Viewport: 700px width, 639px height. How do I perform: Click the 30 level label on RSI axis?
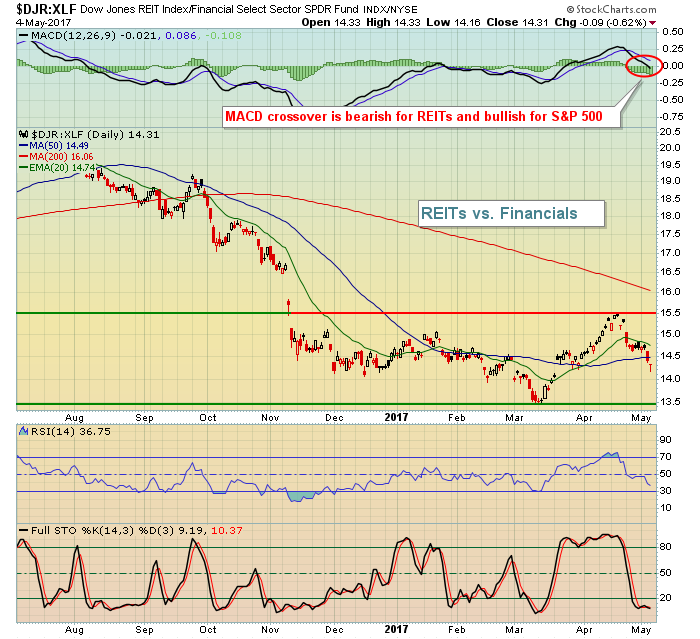(666, 491)
